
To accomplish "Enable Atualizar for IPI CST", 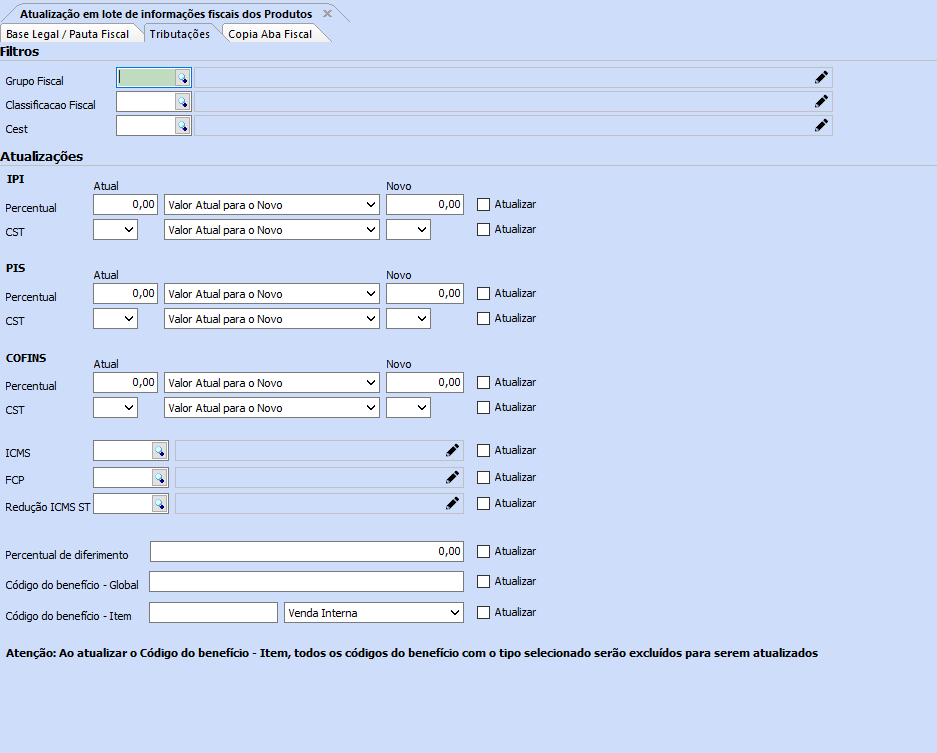I will [483, 229].
